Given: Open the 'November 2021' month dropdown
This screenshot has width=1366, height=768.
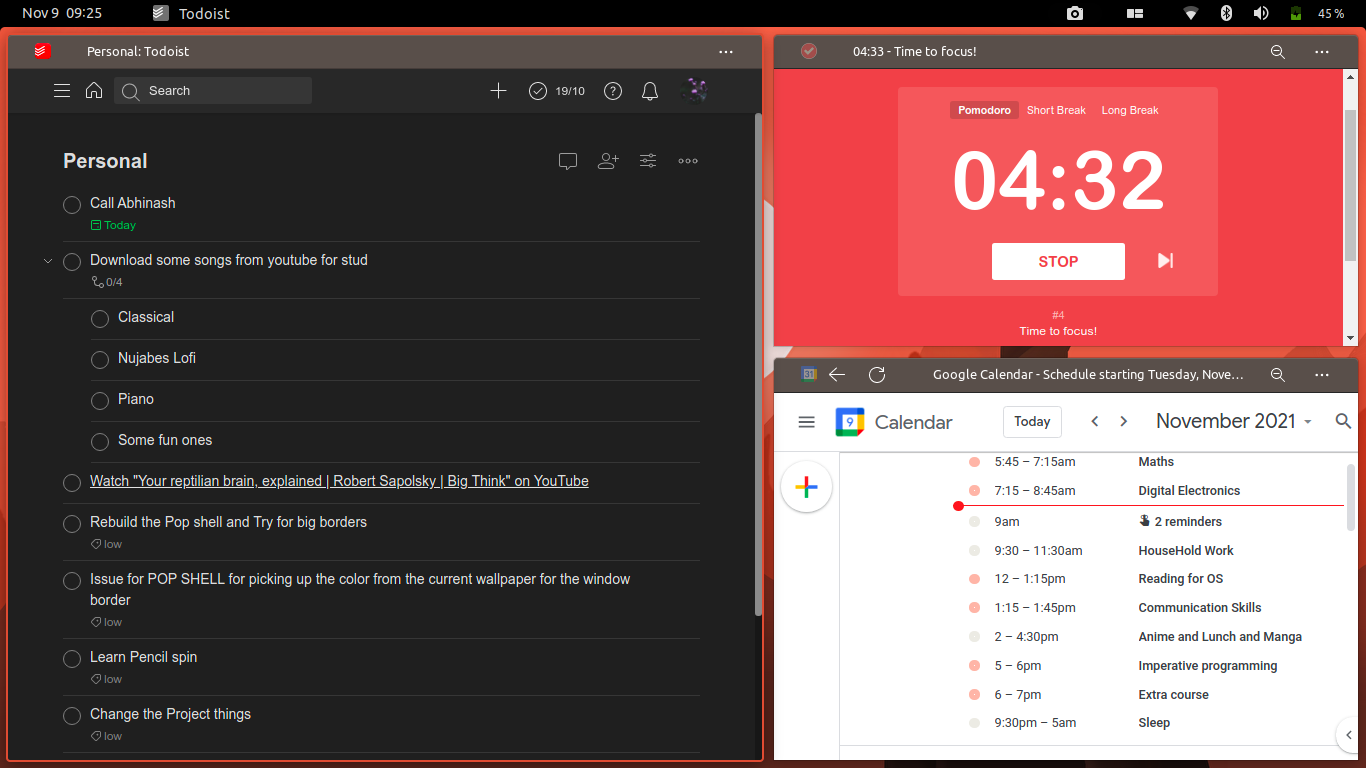Looking at the screenshot, I should click(x=1233, y=421).
